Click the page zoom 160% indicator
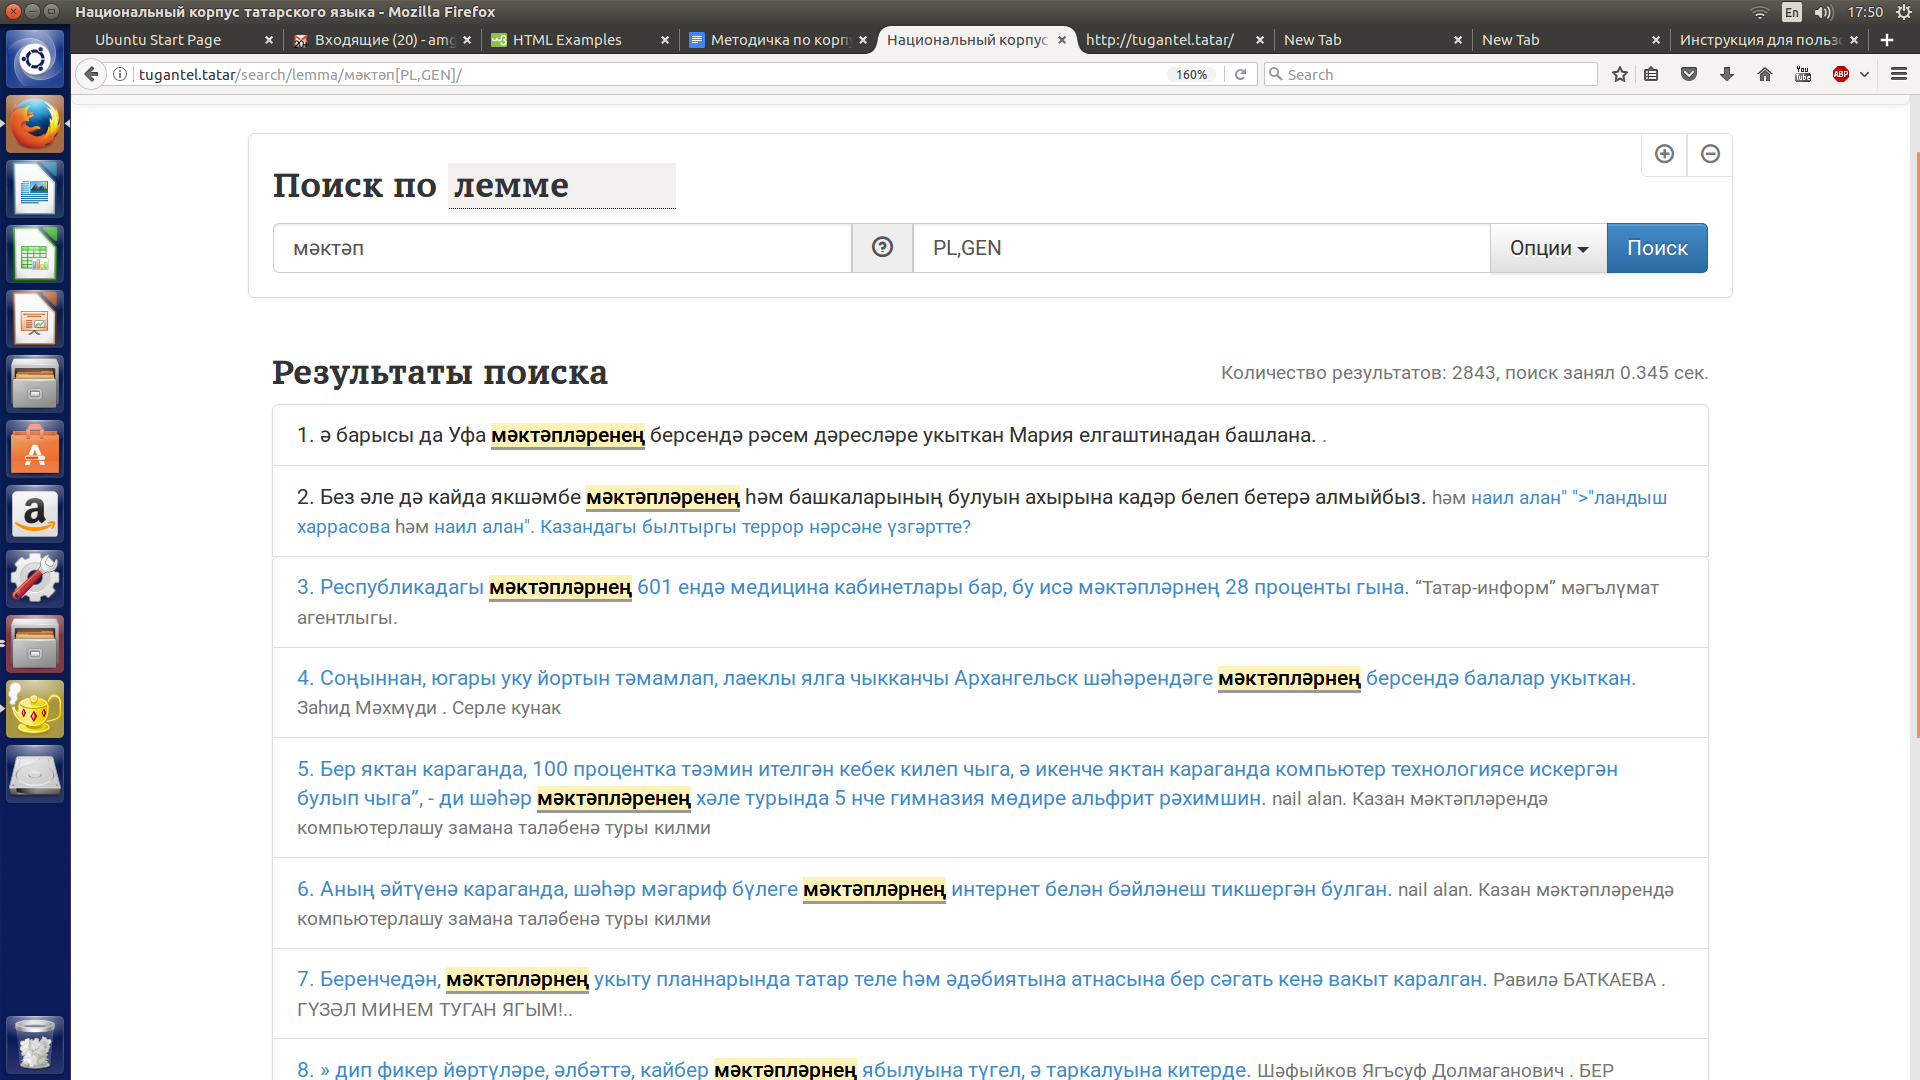The image size is (1920, 1080). pyautogui.click(x=1191, y=74)
